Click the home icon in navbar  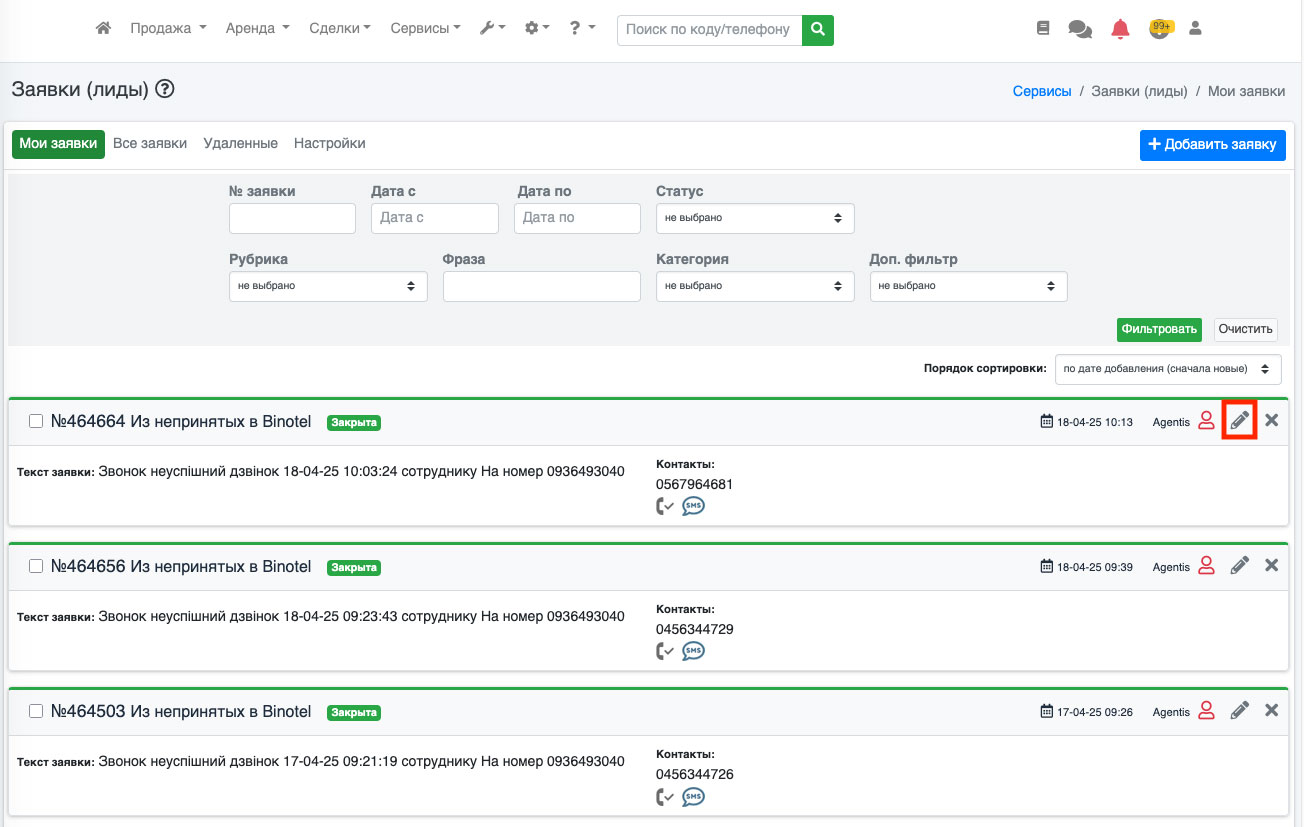(x=103, y=29)
